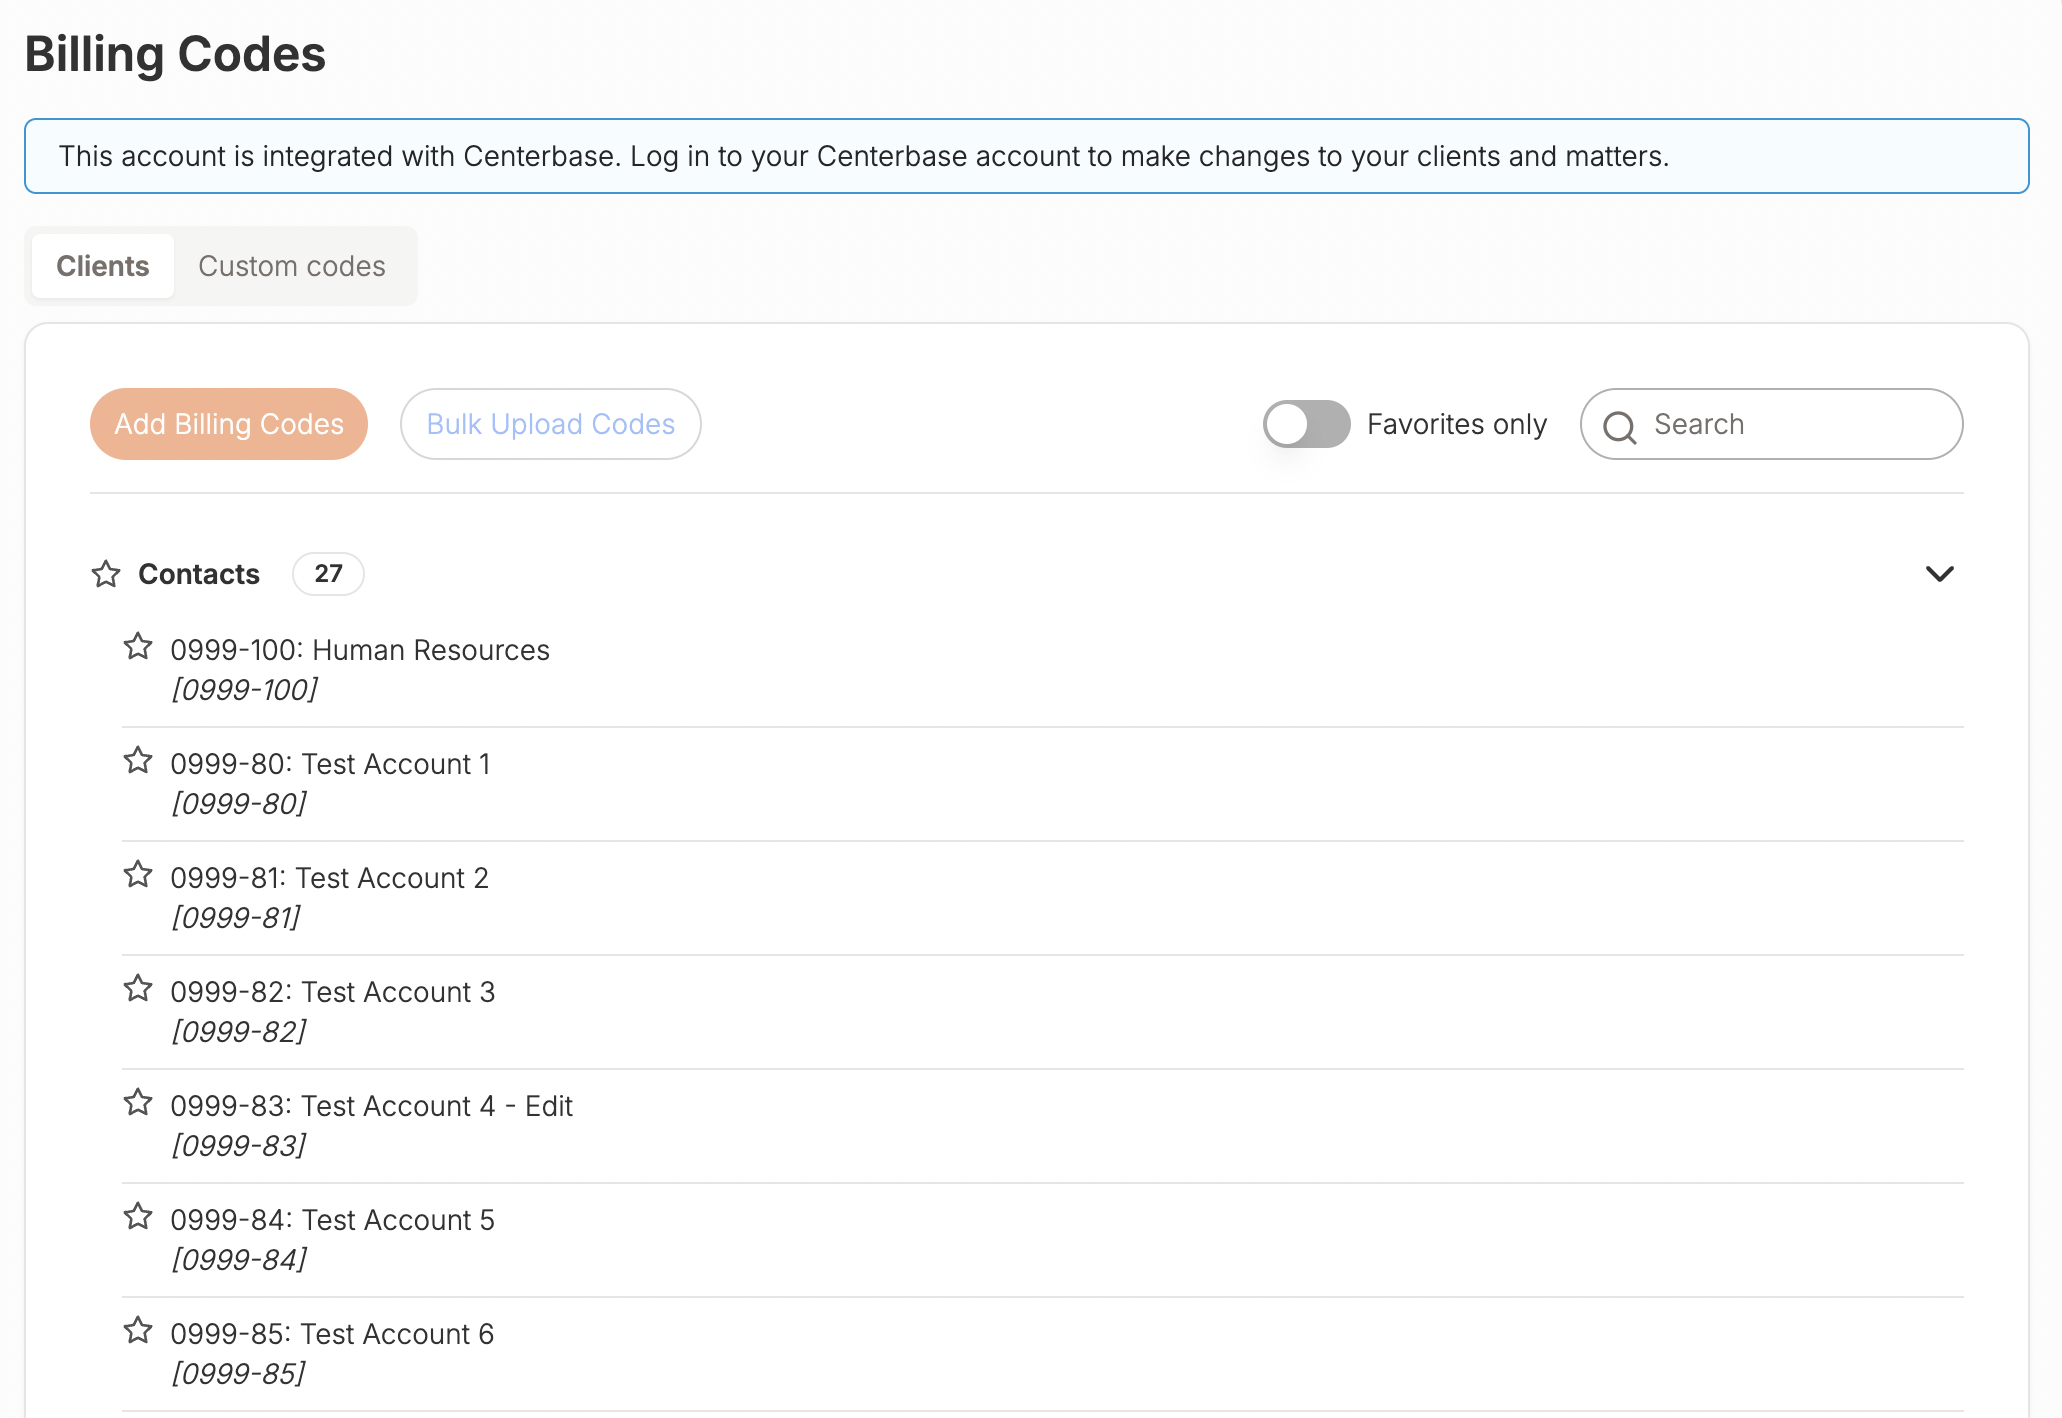Favorite the Contacts group star
This screenshot has height=1418, width=2062.
(x=106, y=574)
